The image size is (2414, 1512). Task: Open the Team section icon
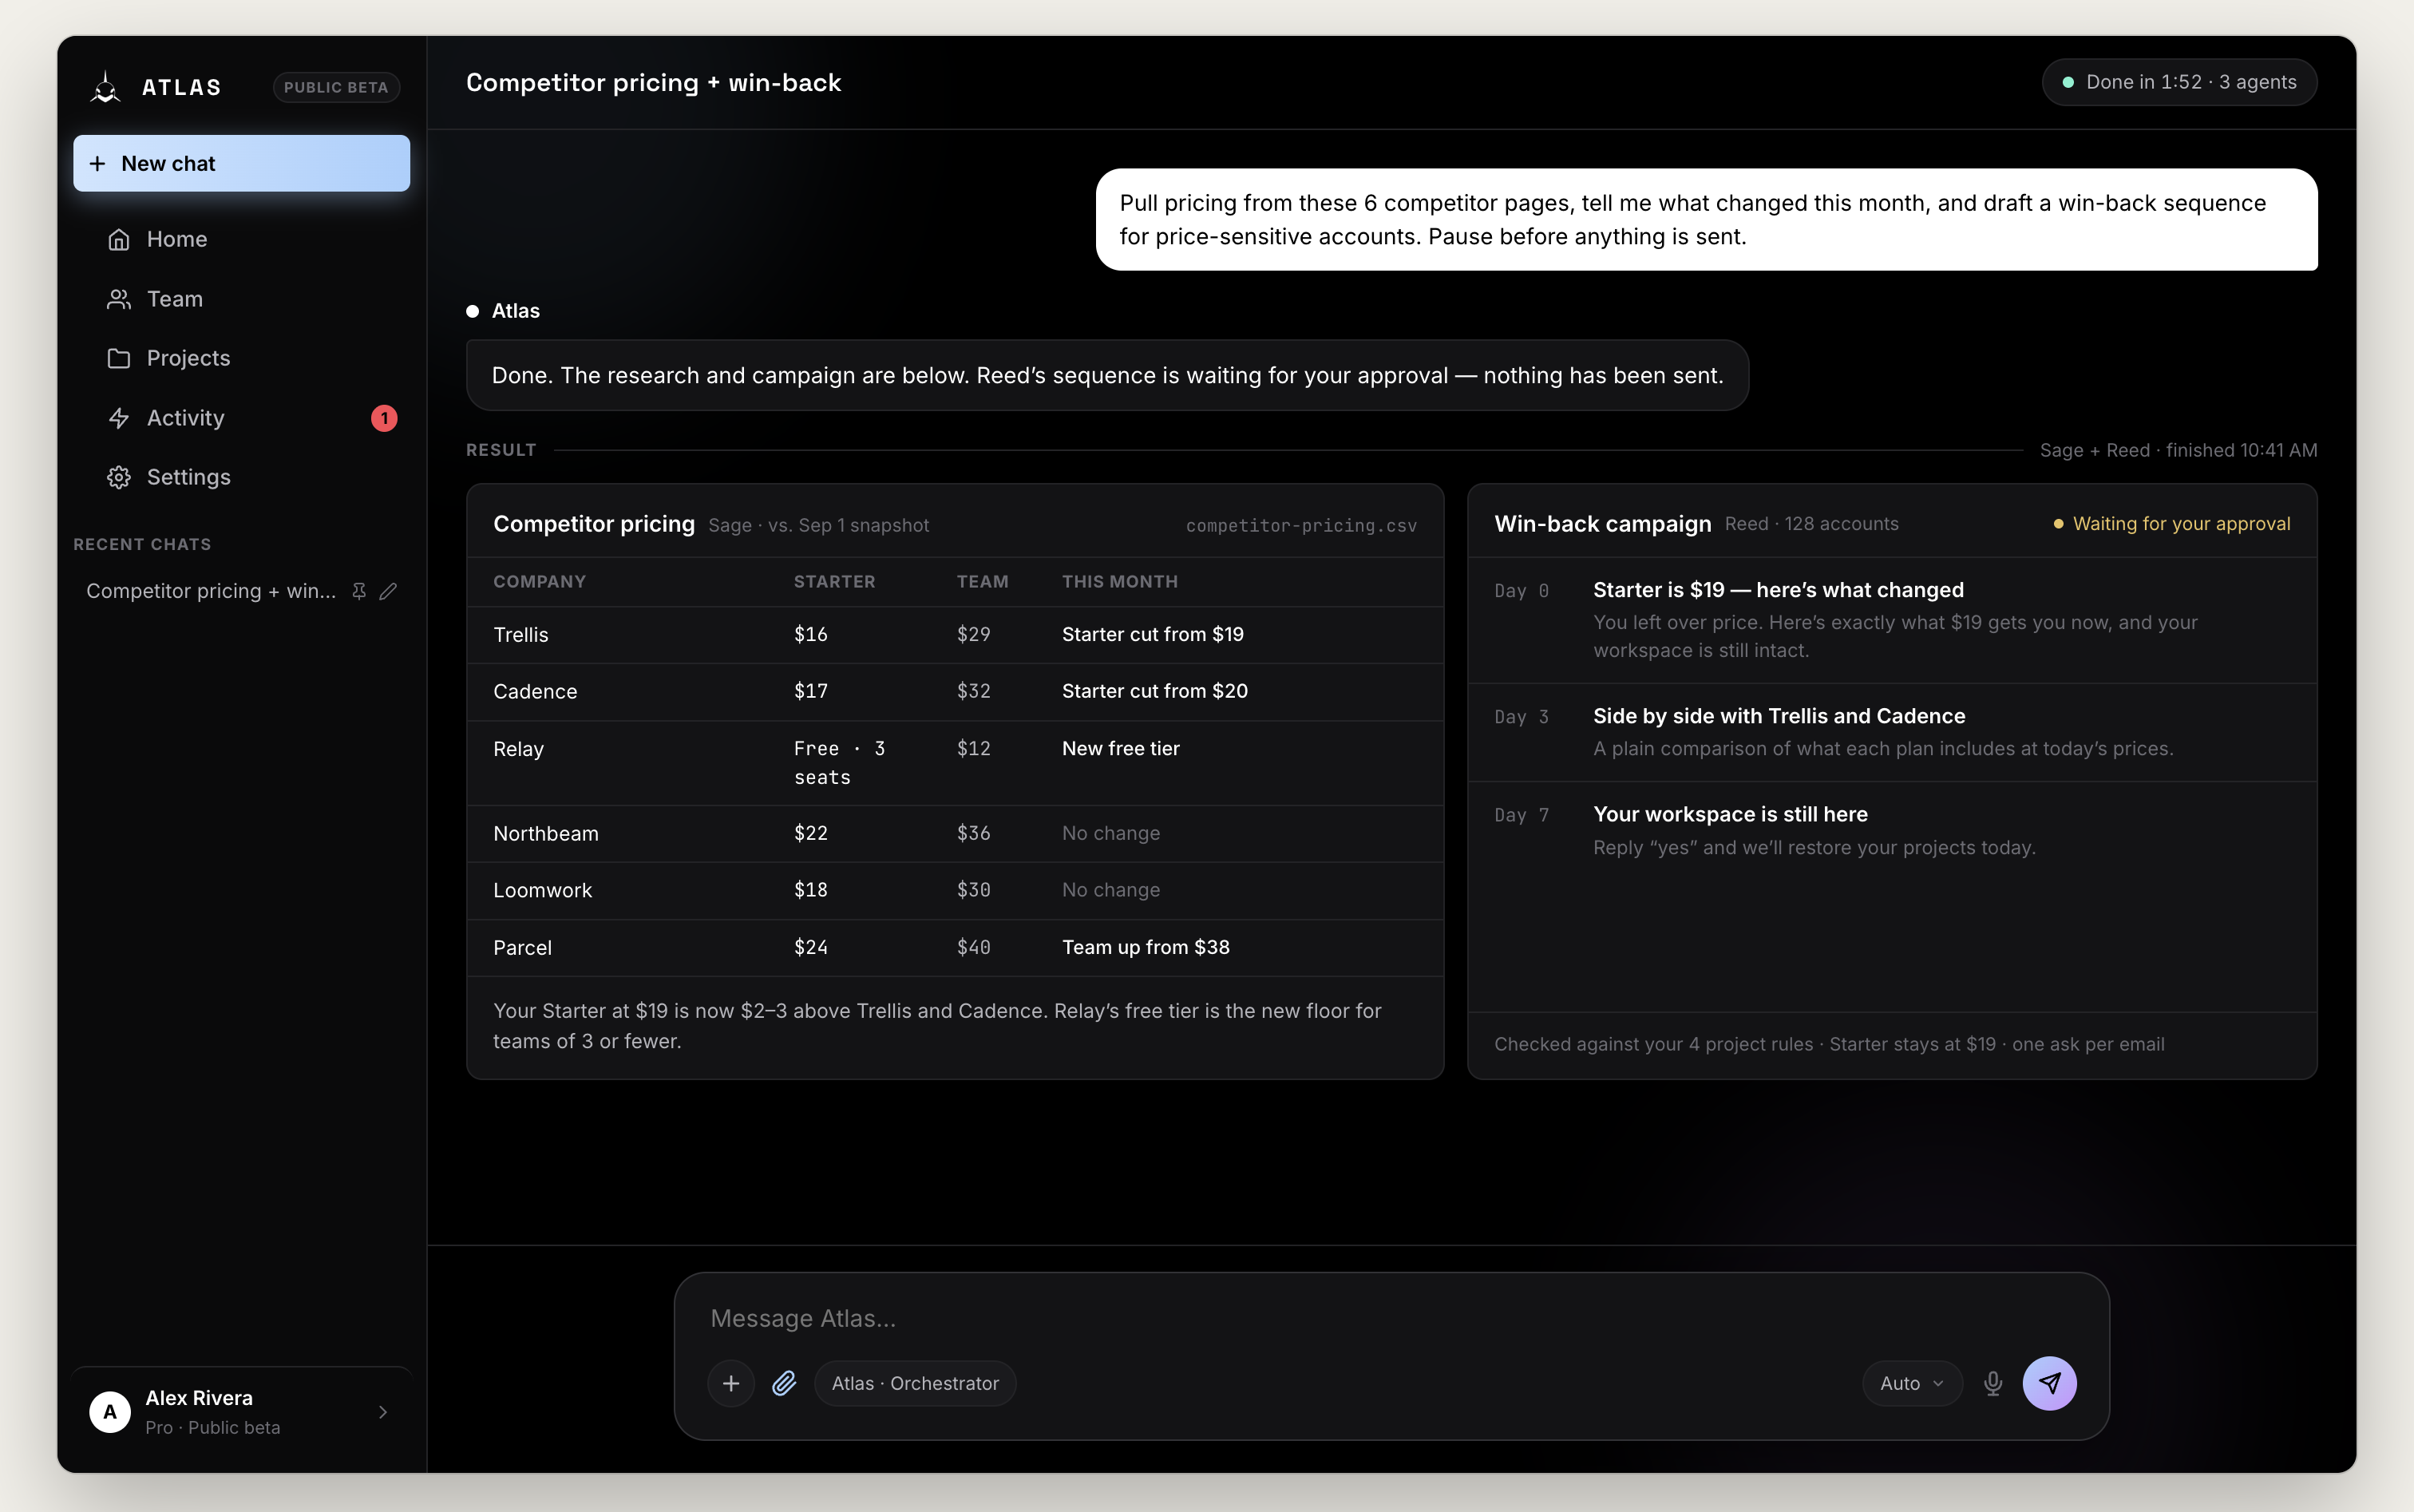pyautogui.click(x=119, y=299)
